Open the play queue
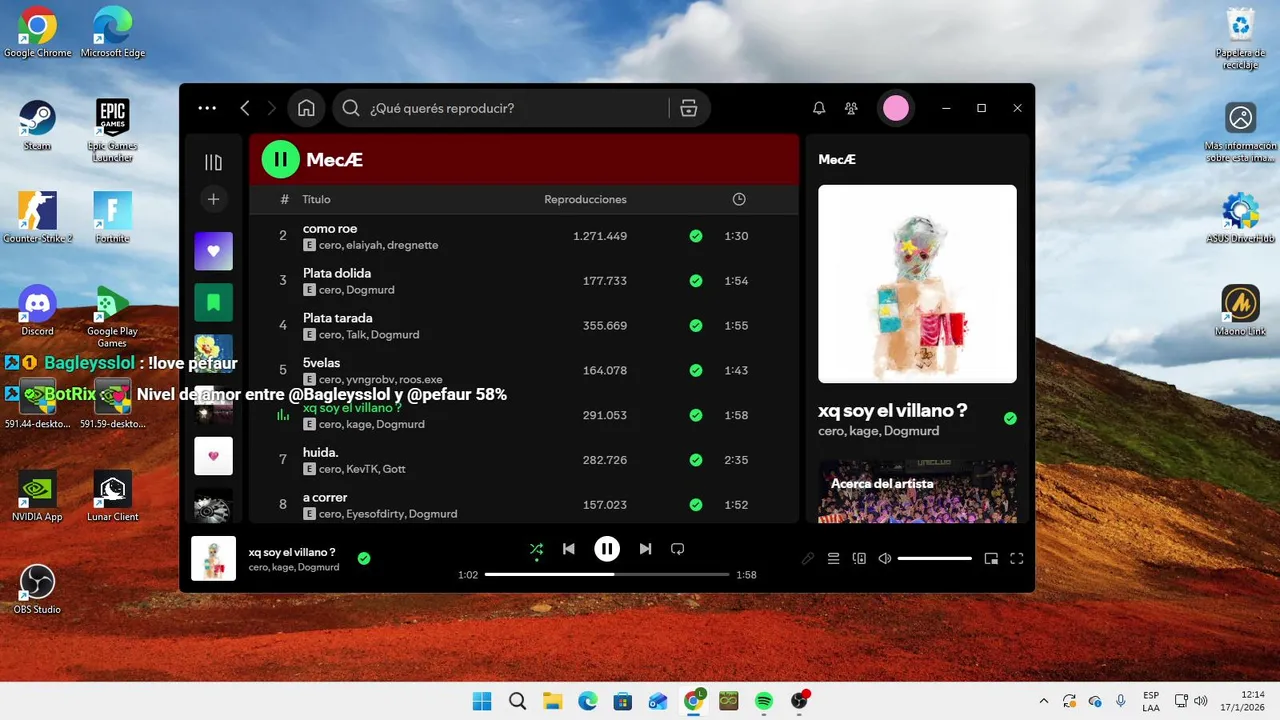1280x720 pixels. pos(833,559)
